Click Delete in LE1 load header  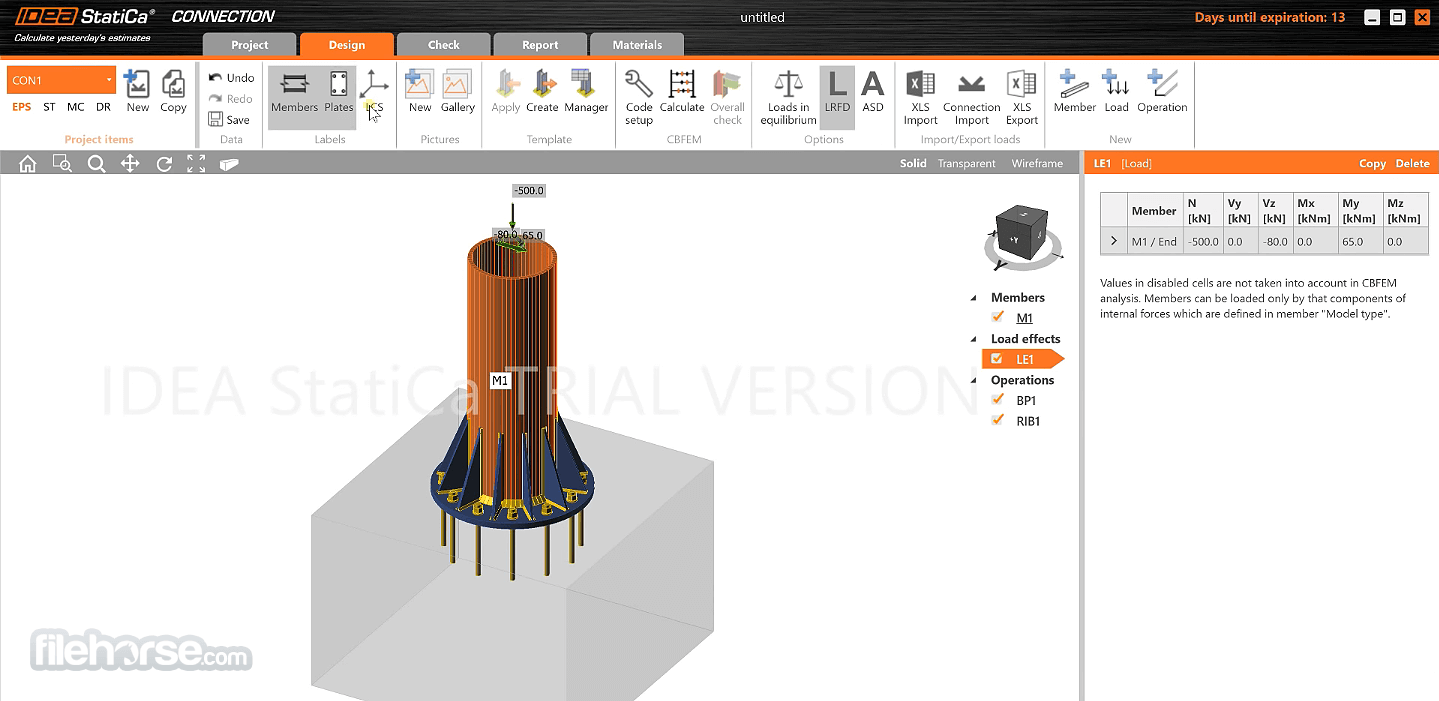(1412, 163)
